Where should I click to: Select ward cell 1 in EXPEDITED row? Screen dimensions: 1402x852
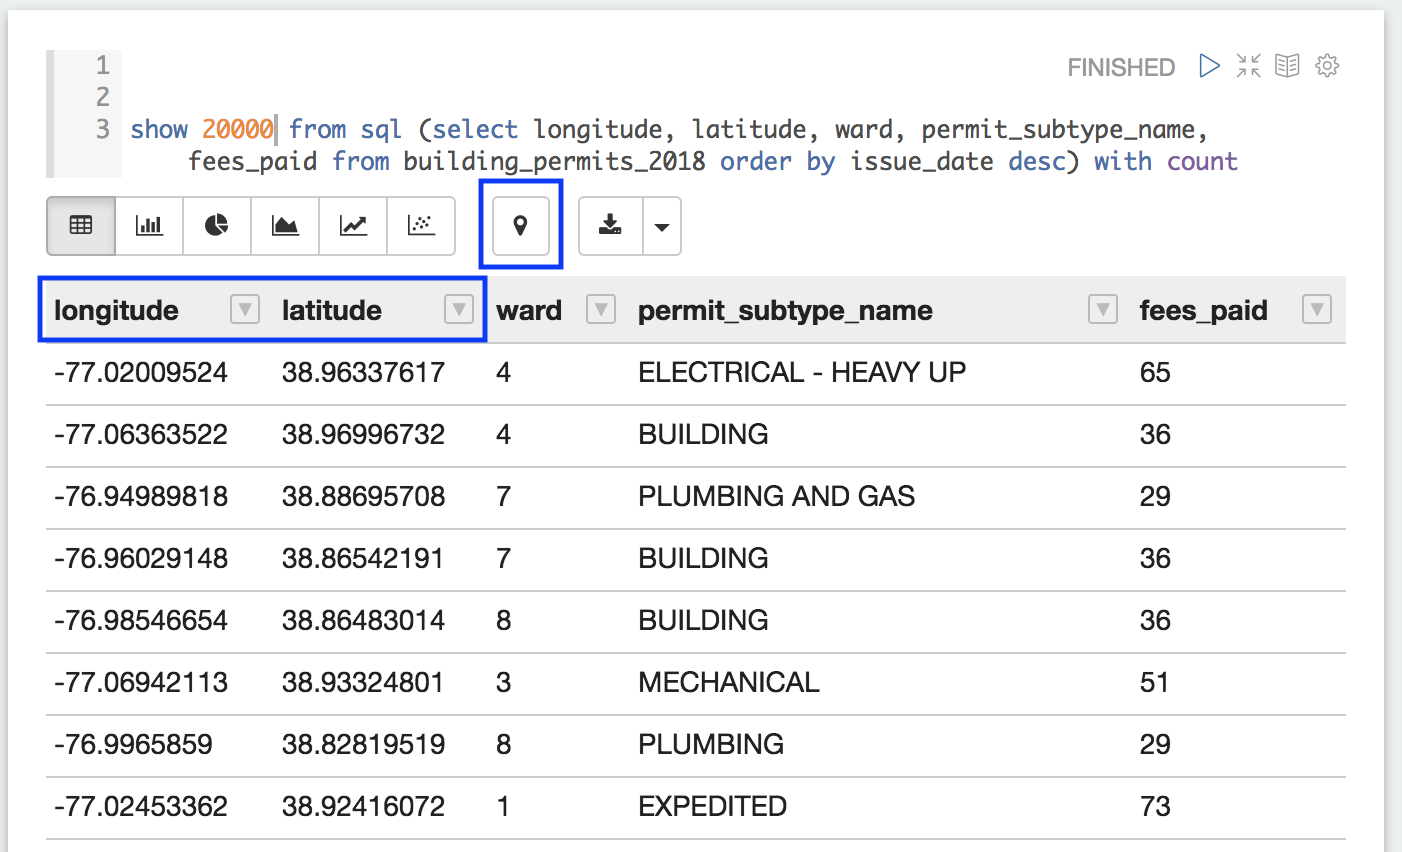point(503,807)
